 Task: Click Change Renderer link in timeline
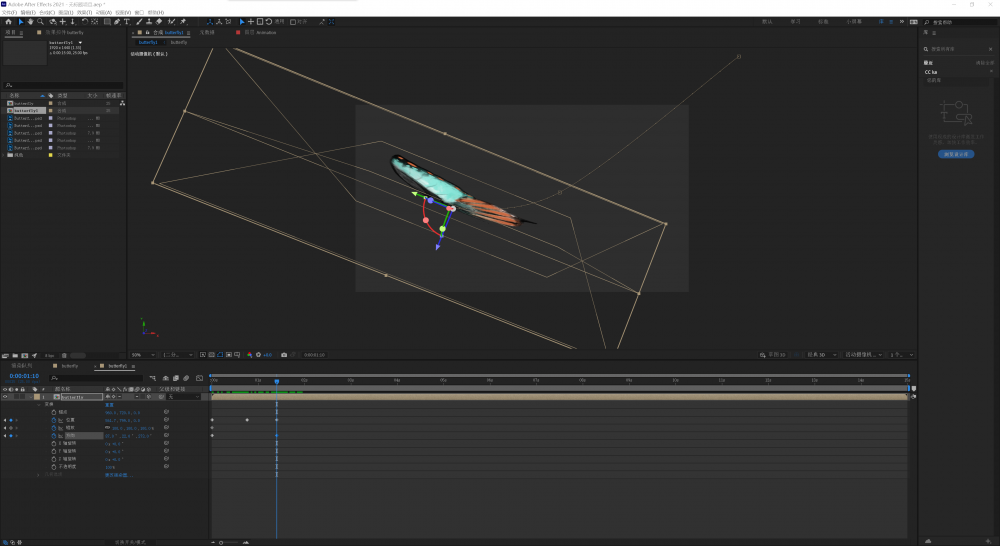click(119, 475)
